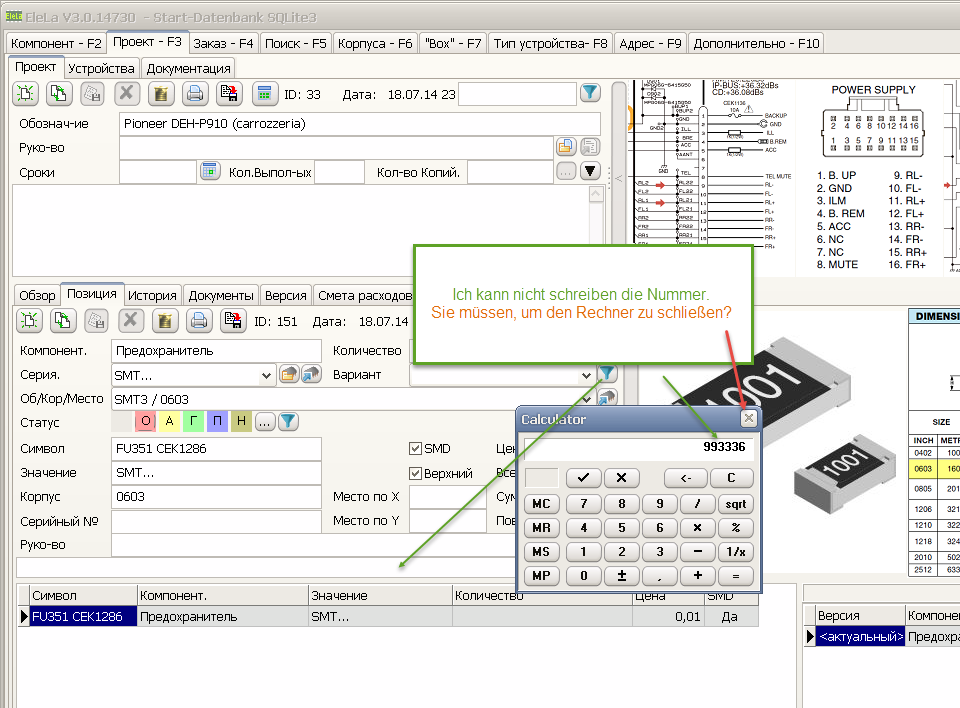The width and height of the screenshot is (960, 708).
Task: Click the Корпус field containing 0603
Action: (x=216, y=497)
